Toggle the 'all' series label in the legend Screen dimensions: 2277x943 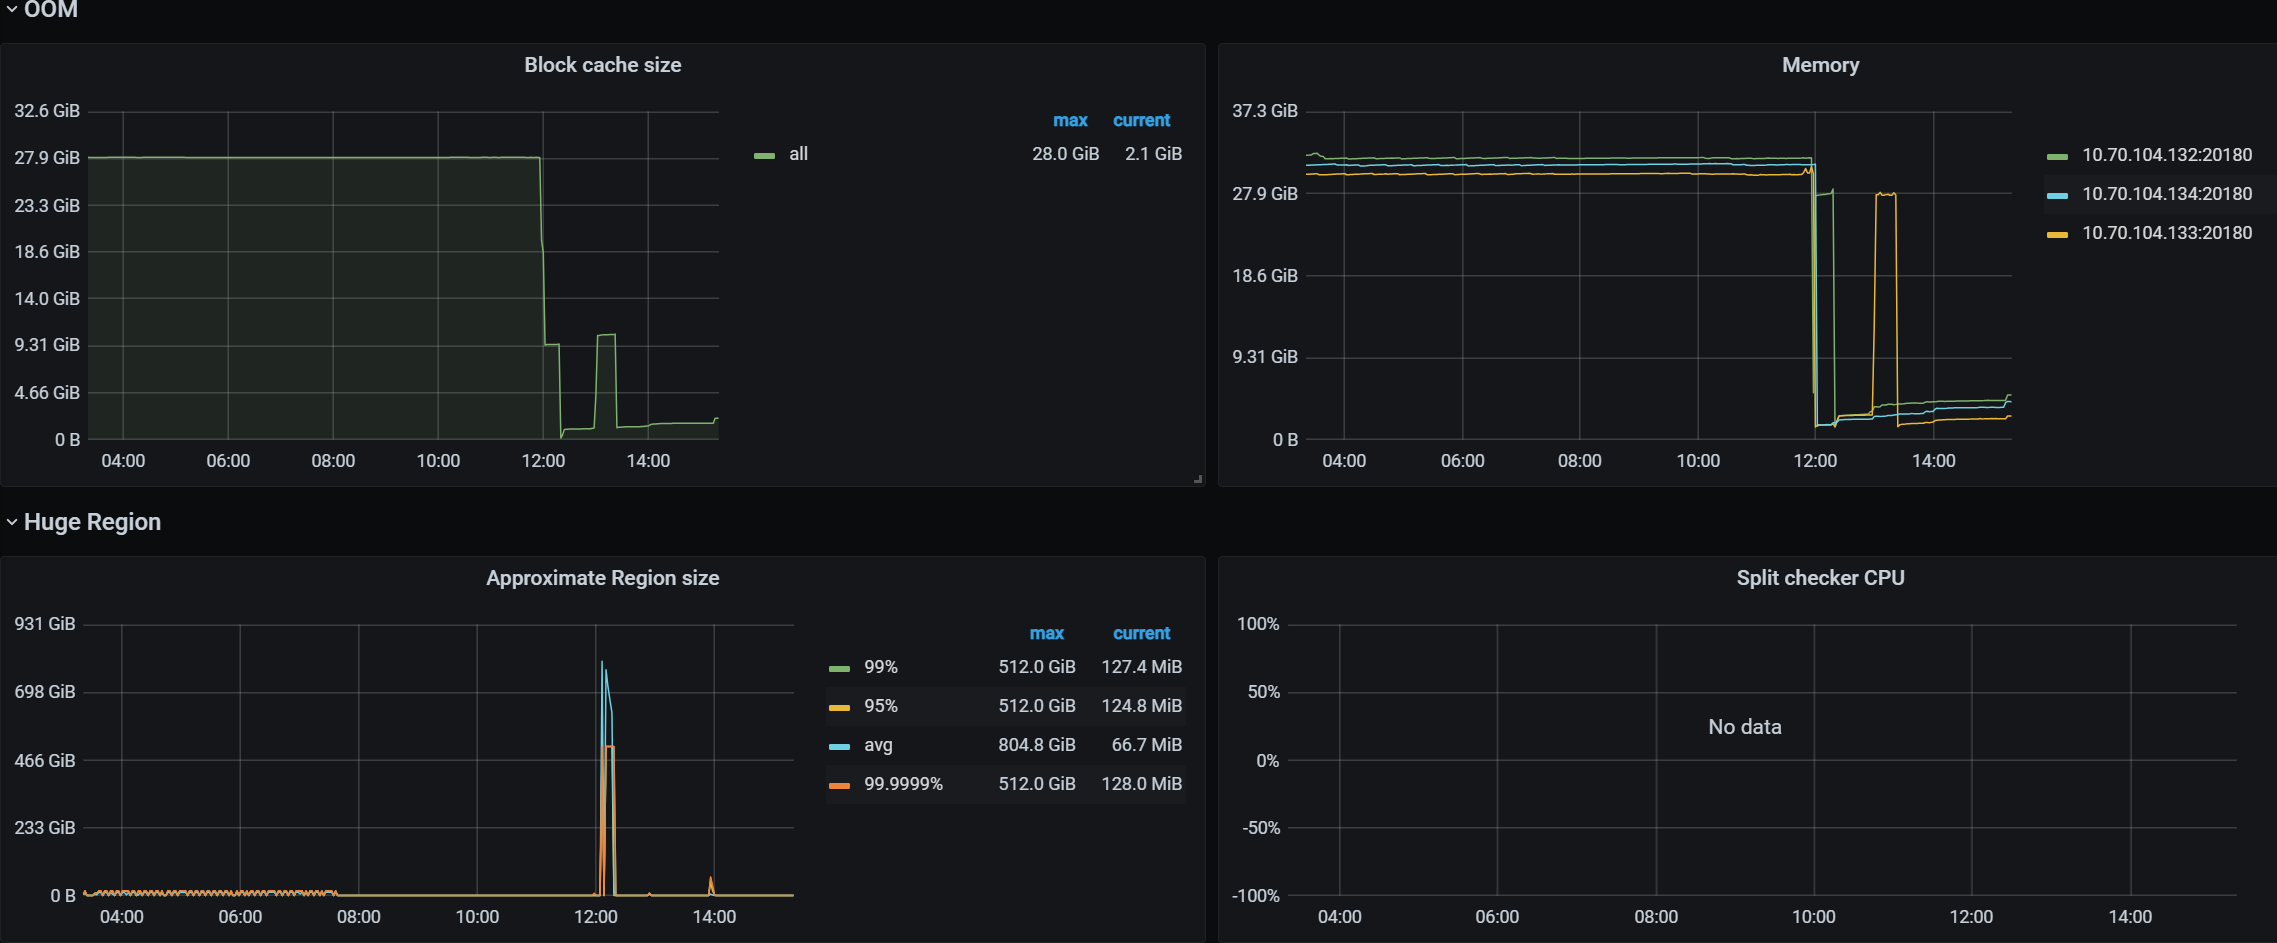click(798, 154)
